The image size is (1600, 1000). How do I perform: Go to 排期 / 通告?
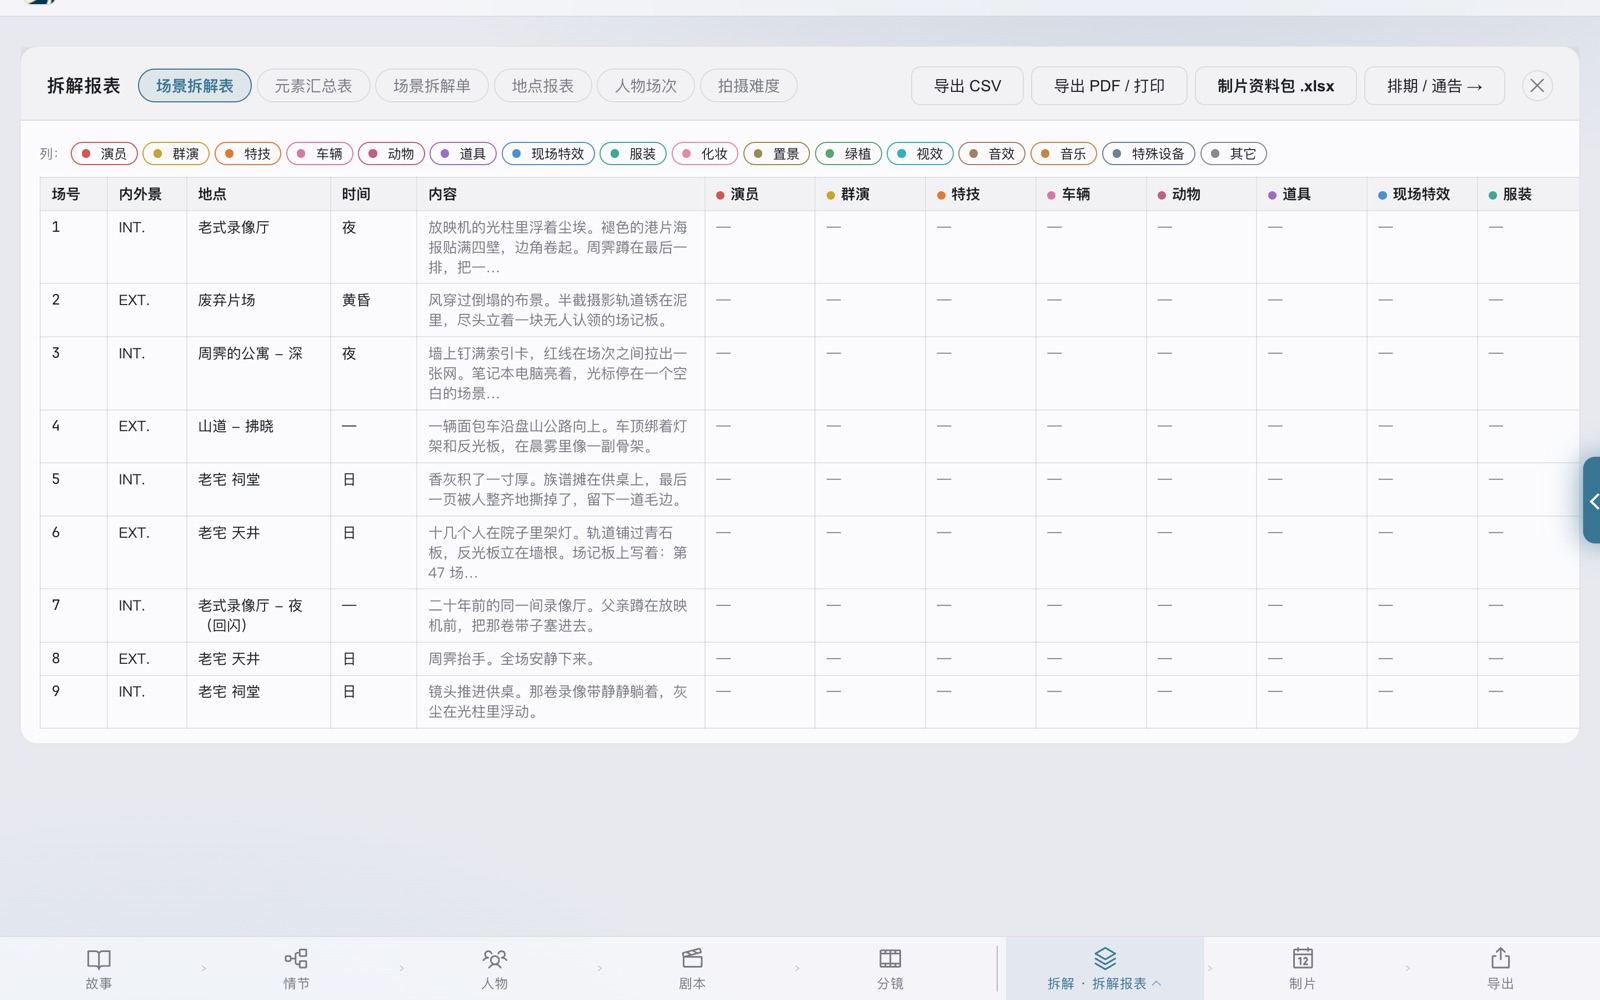(x=1434, y=86)
